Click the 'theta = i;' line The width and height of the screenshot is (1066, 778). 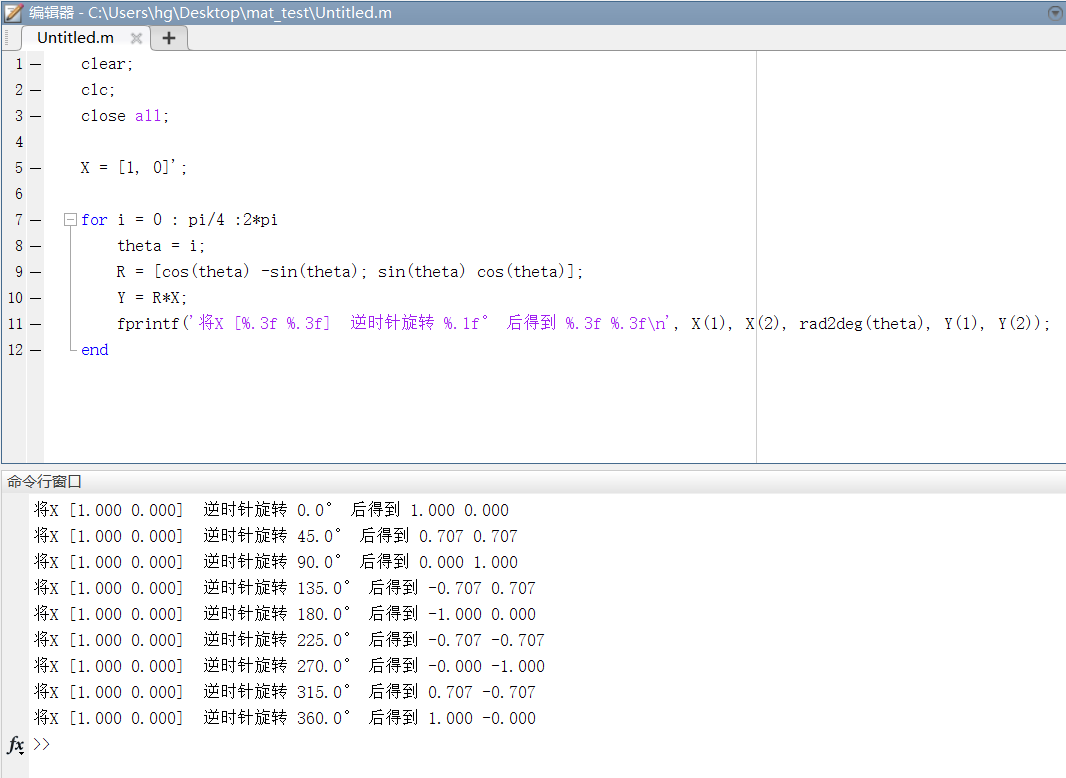pyautogui.click(x=160, y=246)
